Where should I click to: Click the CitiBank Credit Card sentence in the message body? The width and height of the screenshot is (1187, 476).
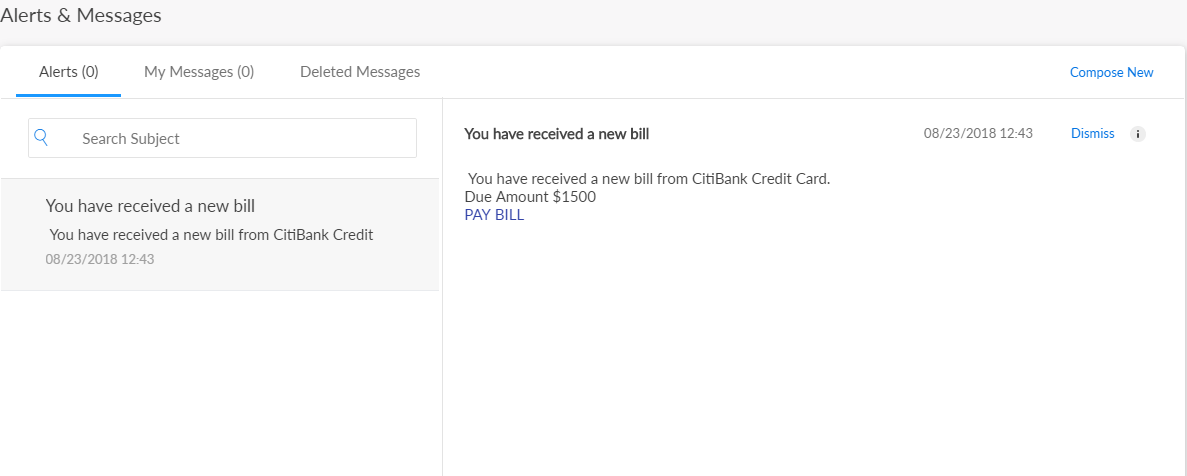point(649,179)
